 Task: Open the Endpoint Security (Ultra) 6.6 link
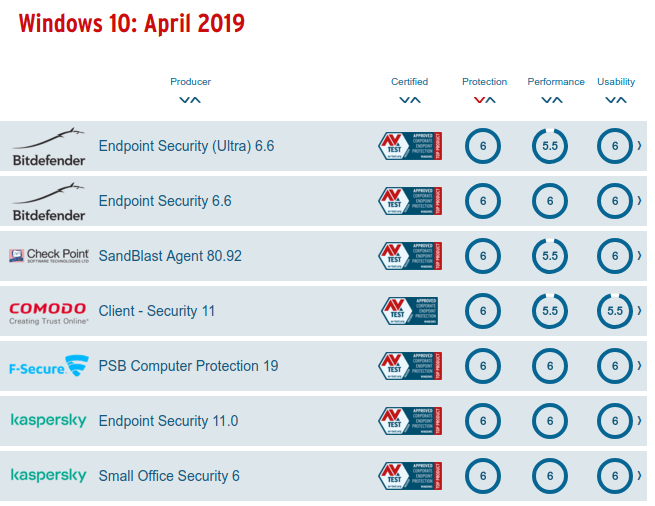pos(186,146)
